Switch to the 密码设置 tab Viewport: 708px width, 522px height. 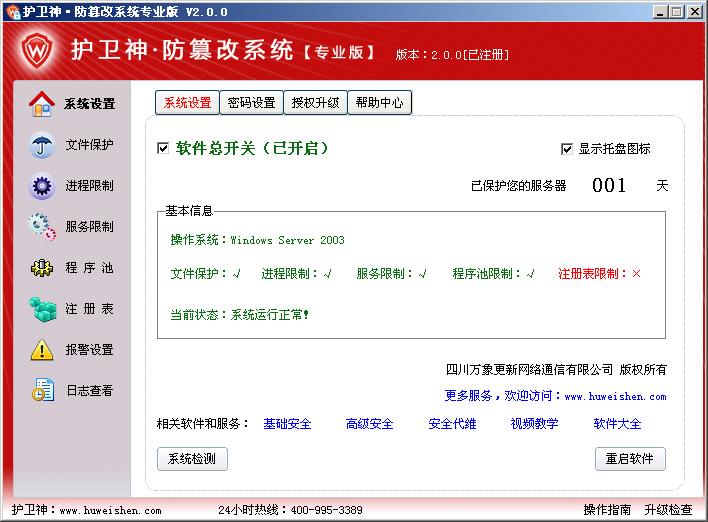pyautogui.click(x=252, y=103)
